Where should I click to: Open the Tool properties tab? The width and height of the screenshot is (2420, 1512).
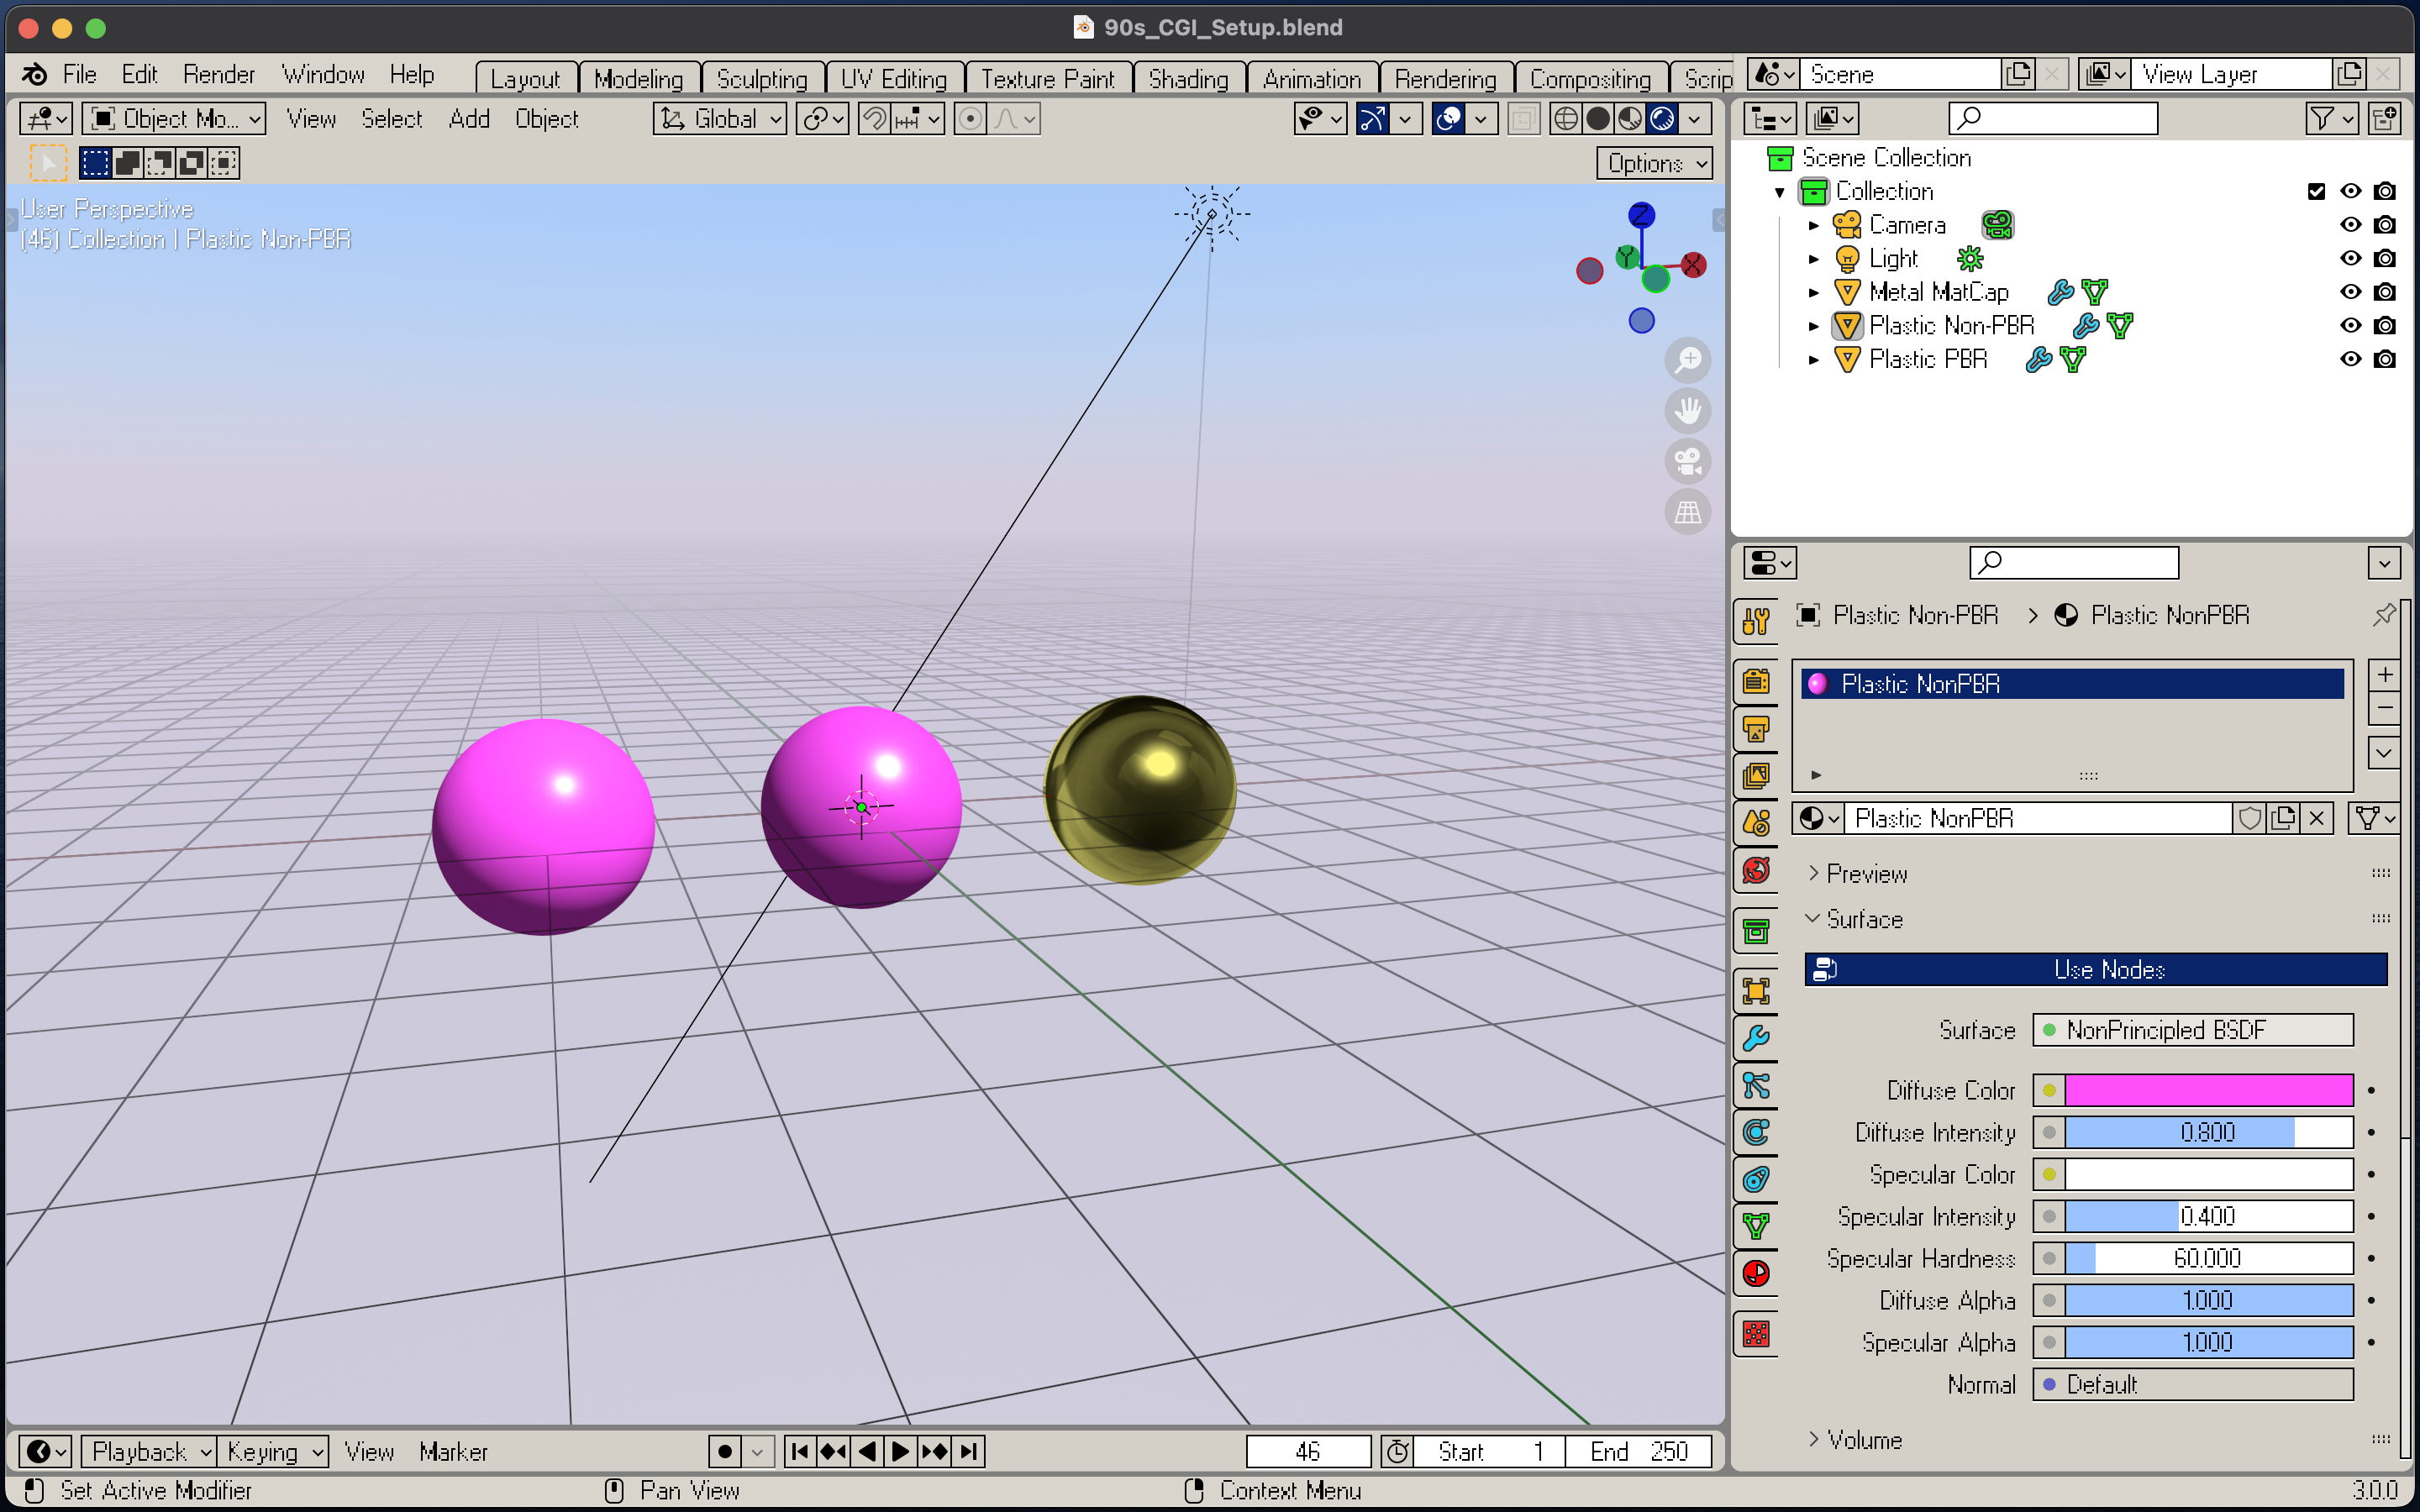(x=1756, y=621)
